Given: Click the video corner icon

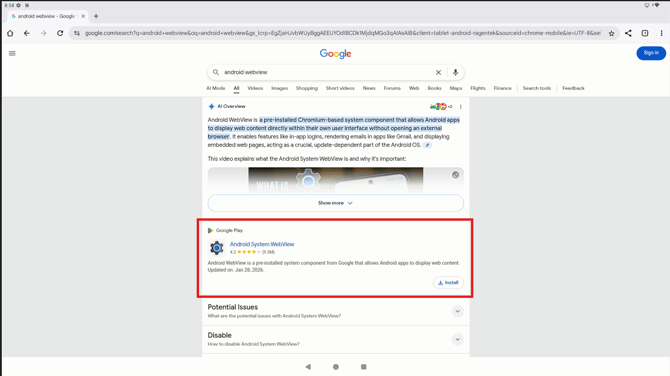Looking at the screenshot, I should (x=455, y=175).
